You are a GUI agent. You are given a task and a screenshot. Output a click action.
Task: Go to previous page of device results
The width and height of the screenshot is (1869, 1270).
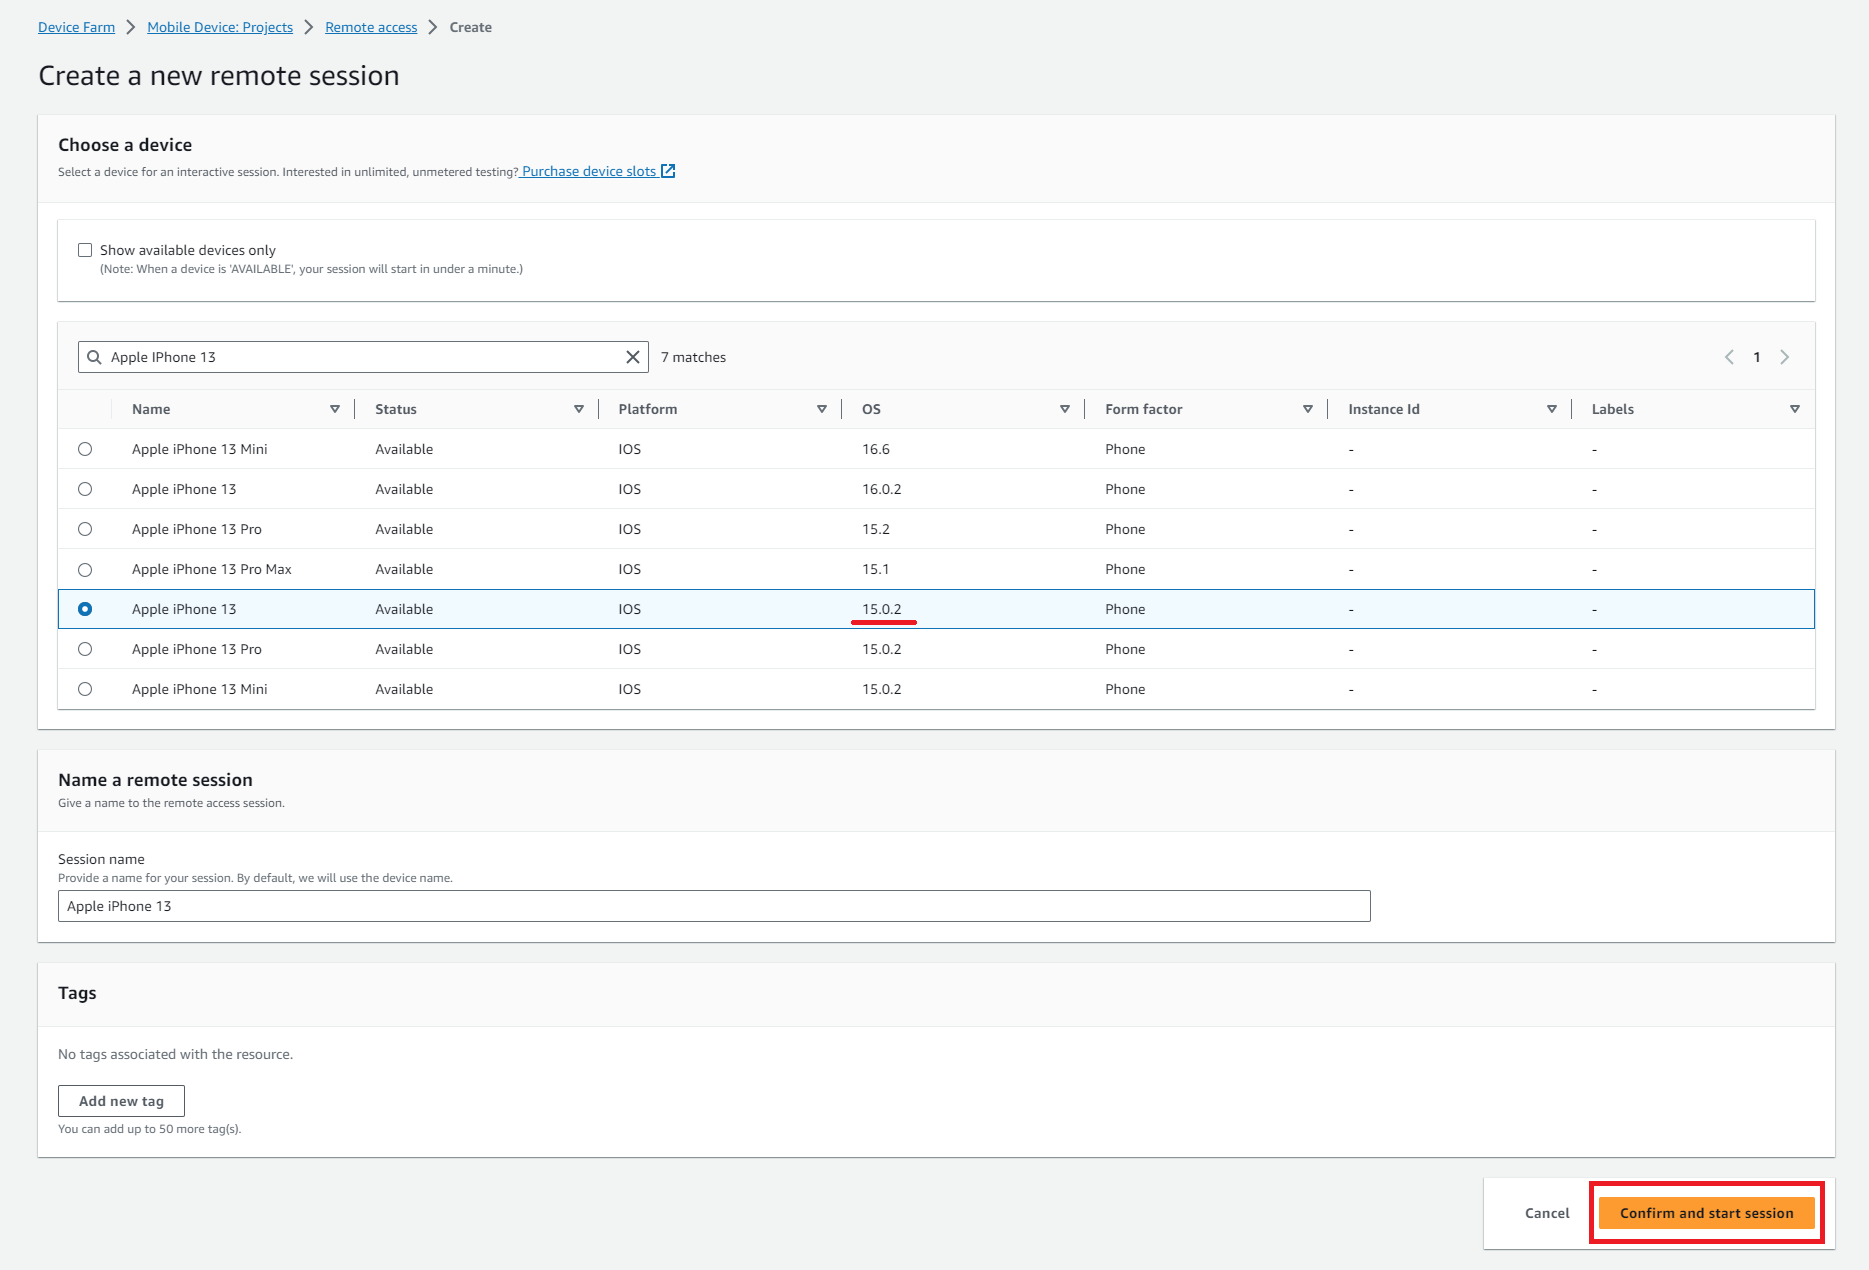pyautogui.click(x=1729, y=357)
